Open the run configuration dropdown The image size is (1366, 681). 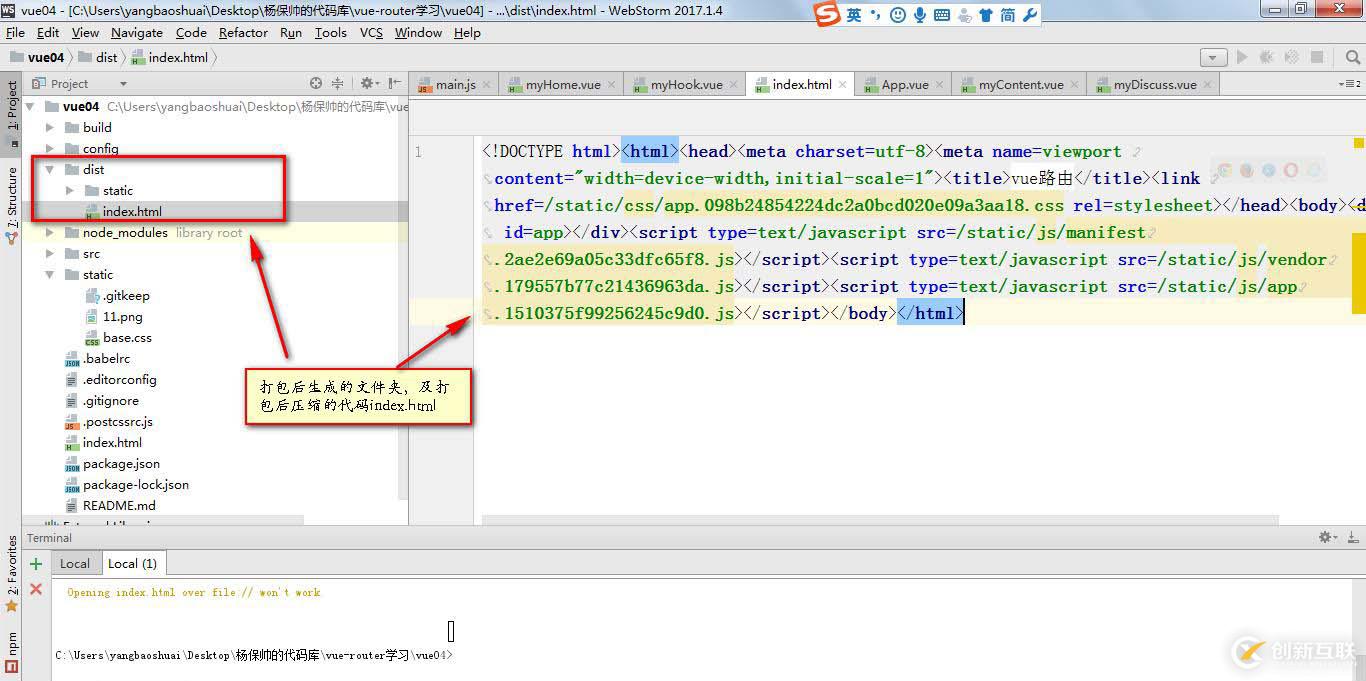pos(1213,58)
